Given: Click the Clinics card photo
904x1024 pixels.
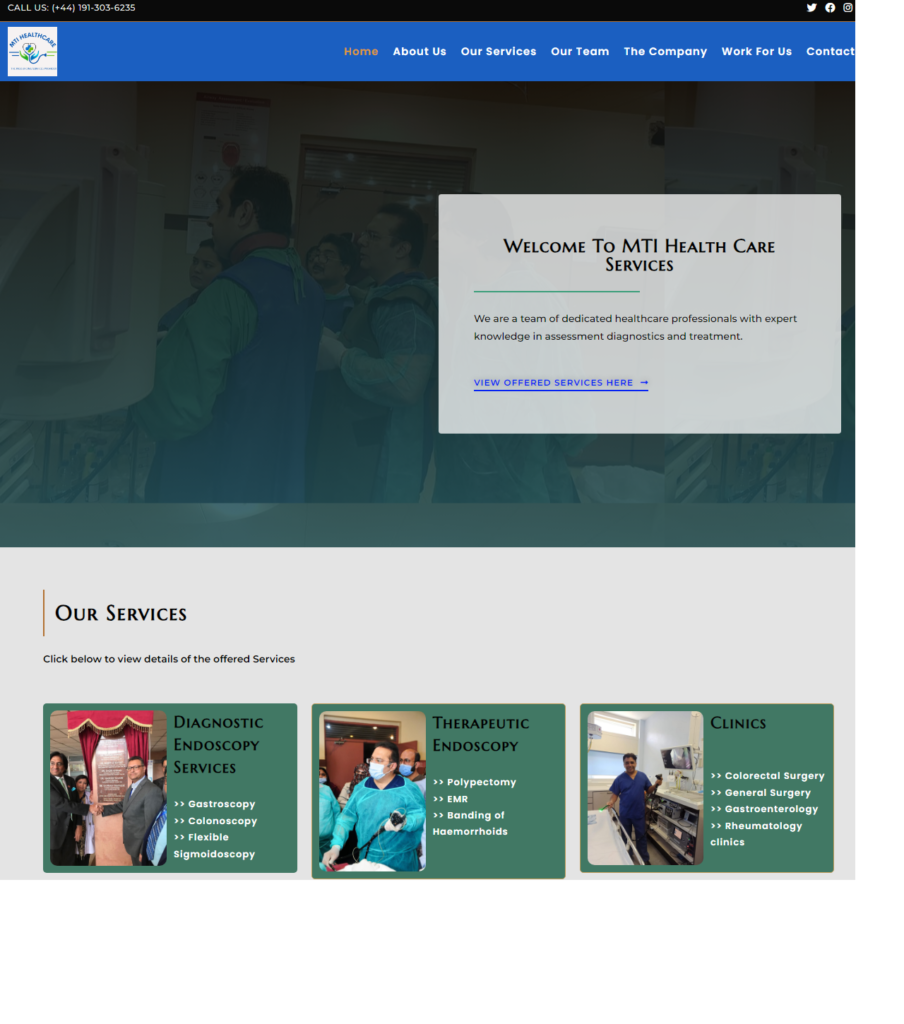Looking at the screenshot, I should click(x=645, y=788).
